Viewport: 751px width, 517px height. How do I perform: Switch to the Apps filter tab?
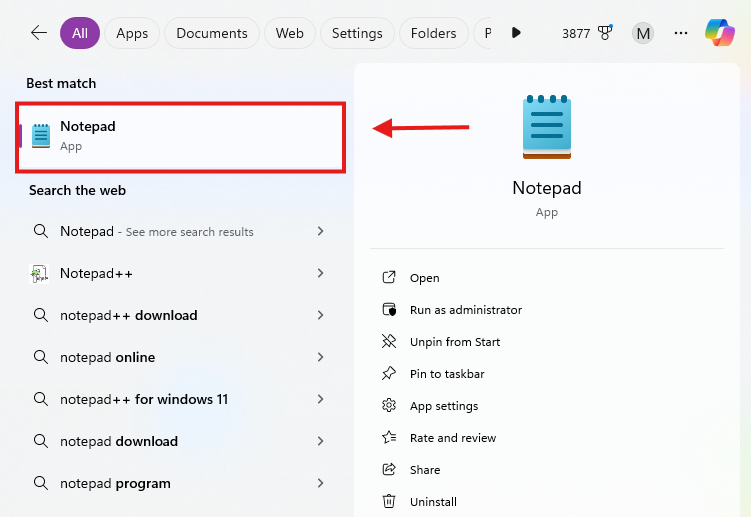click(132, 33)
